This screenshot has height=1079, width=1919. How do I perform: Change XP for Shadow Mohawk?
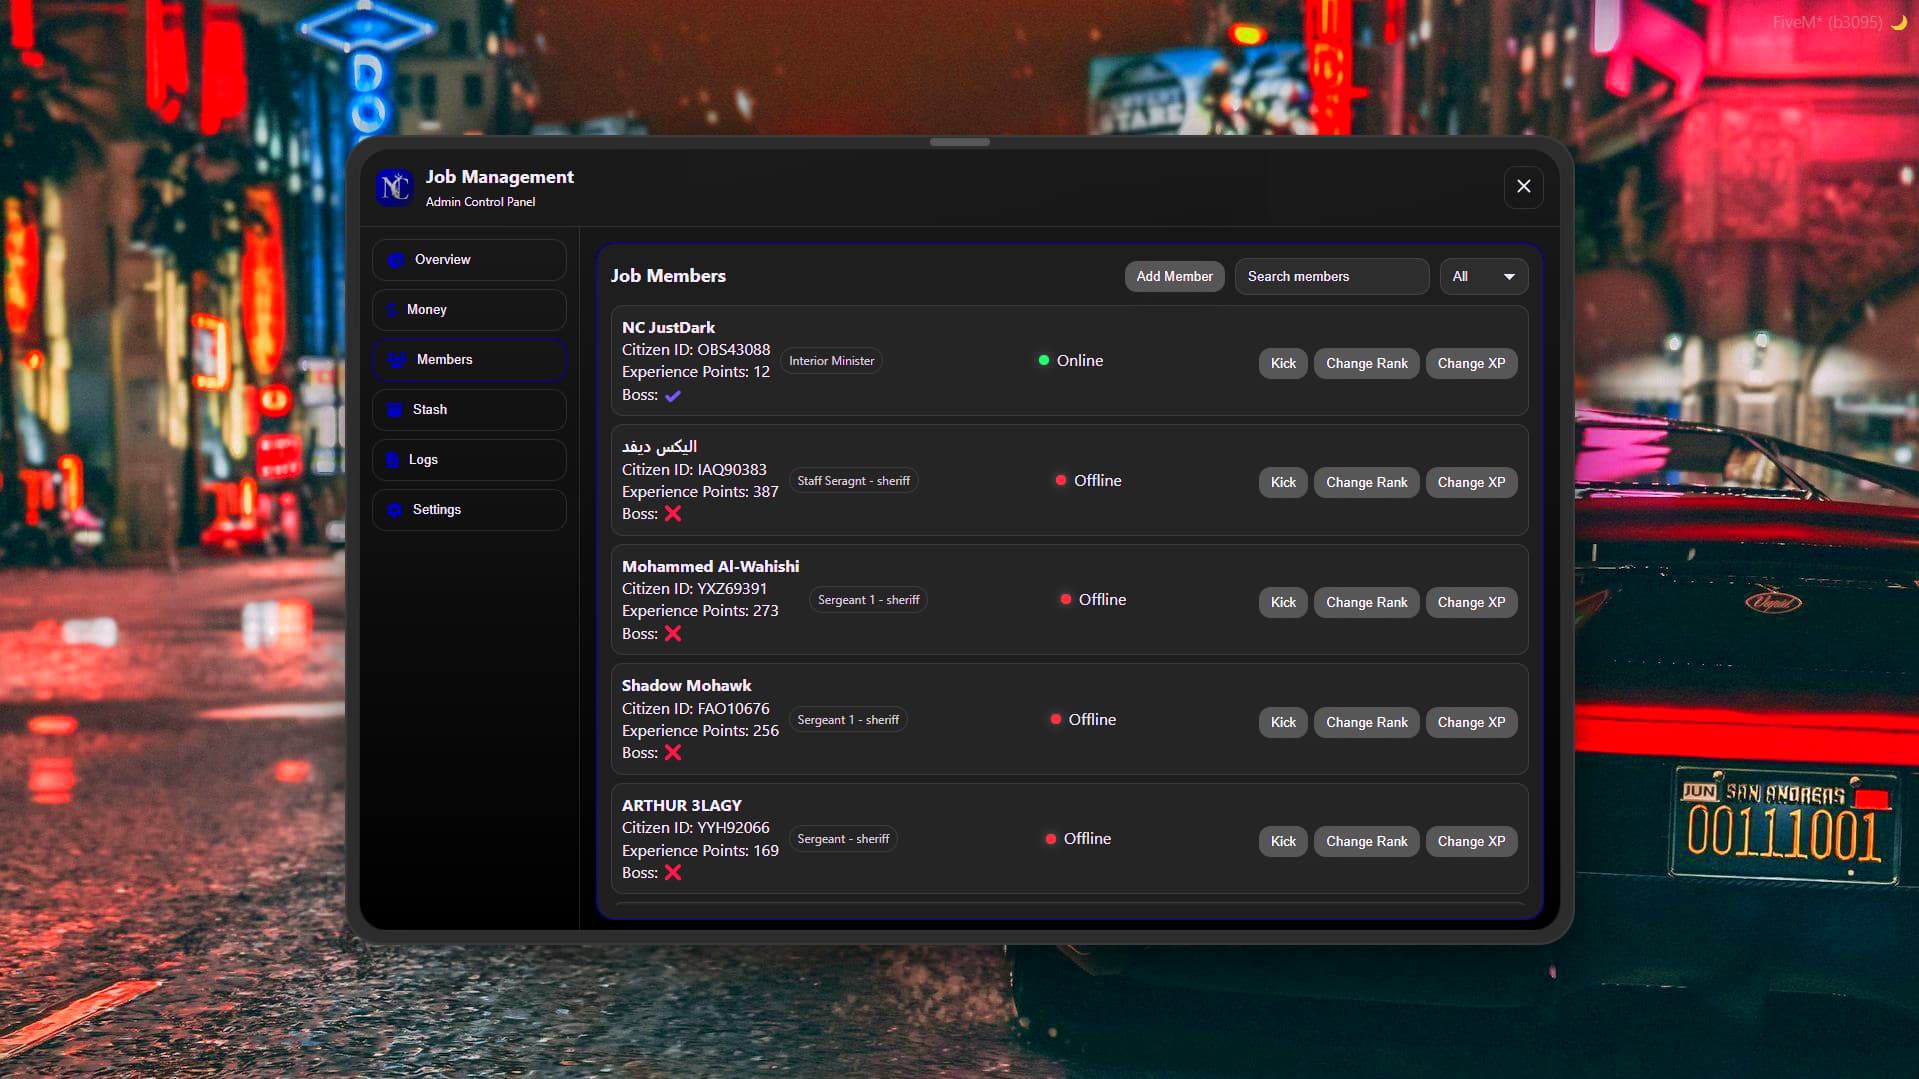1471,722
